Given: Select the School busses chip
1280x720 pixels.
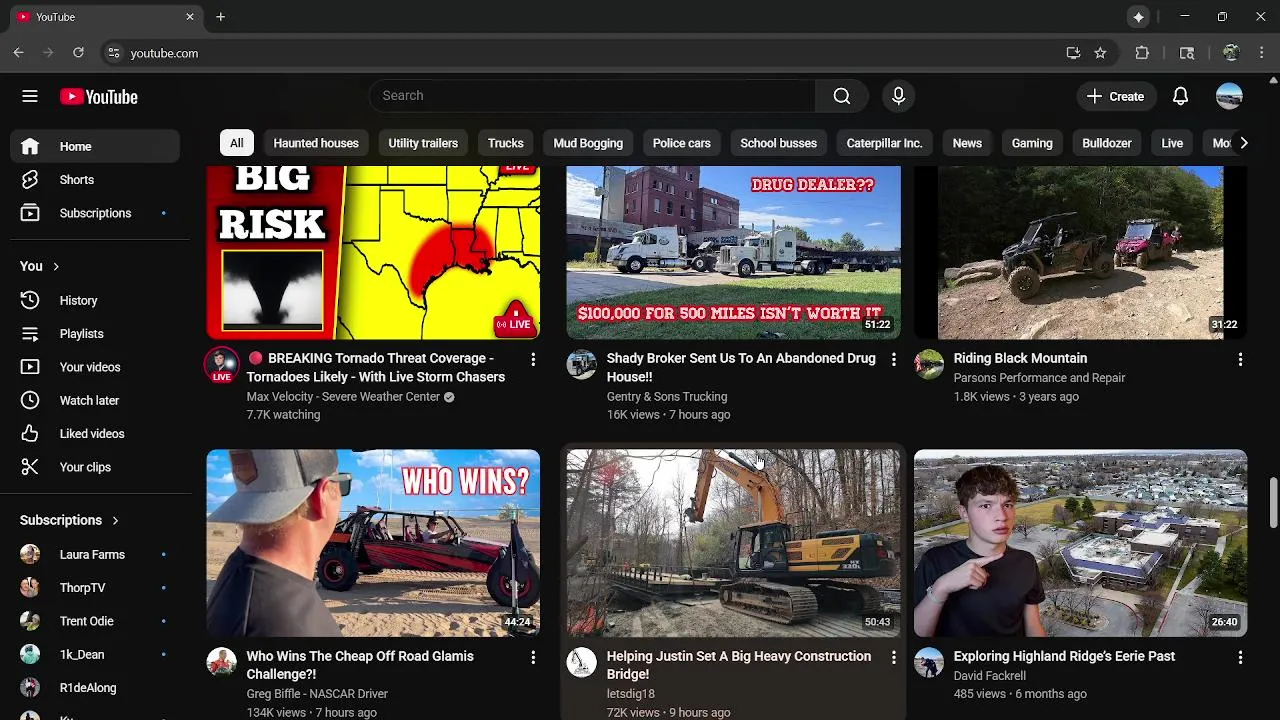Looking at the screenshot, I should point(779,143).
